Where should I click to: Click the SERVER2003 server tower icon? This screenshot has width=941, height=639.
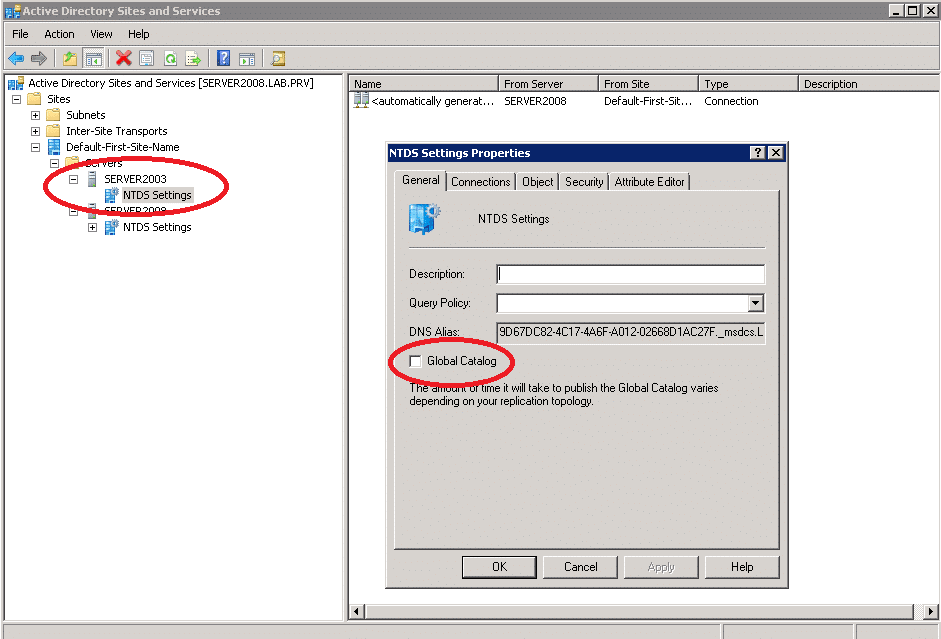pos(92,179)
